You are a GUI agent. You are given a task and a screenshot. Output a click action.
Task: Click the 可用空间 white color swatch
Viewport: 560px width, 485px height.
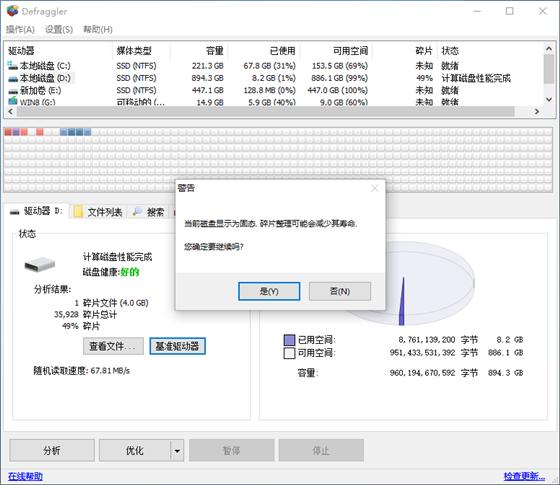point(289,353)
